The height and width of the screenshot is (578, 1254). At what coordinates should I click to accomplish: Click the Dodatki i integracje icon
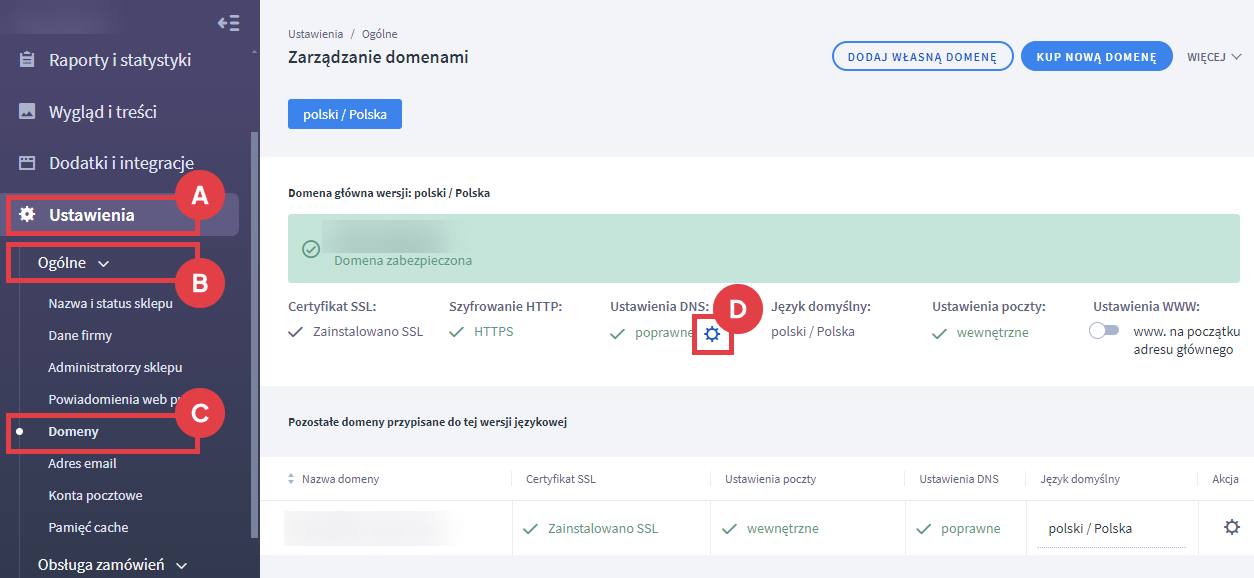28,163
